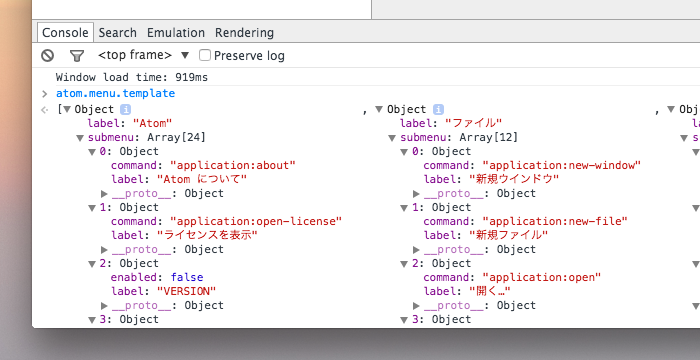Expand __proto__ below "新規ウインドウ" label
The width and height of the screenshot is (700, 360).
[417, 193]
